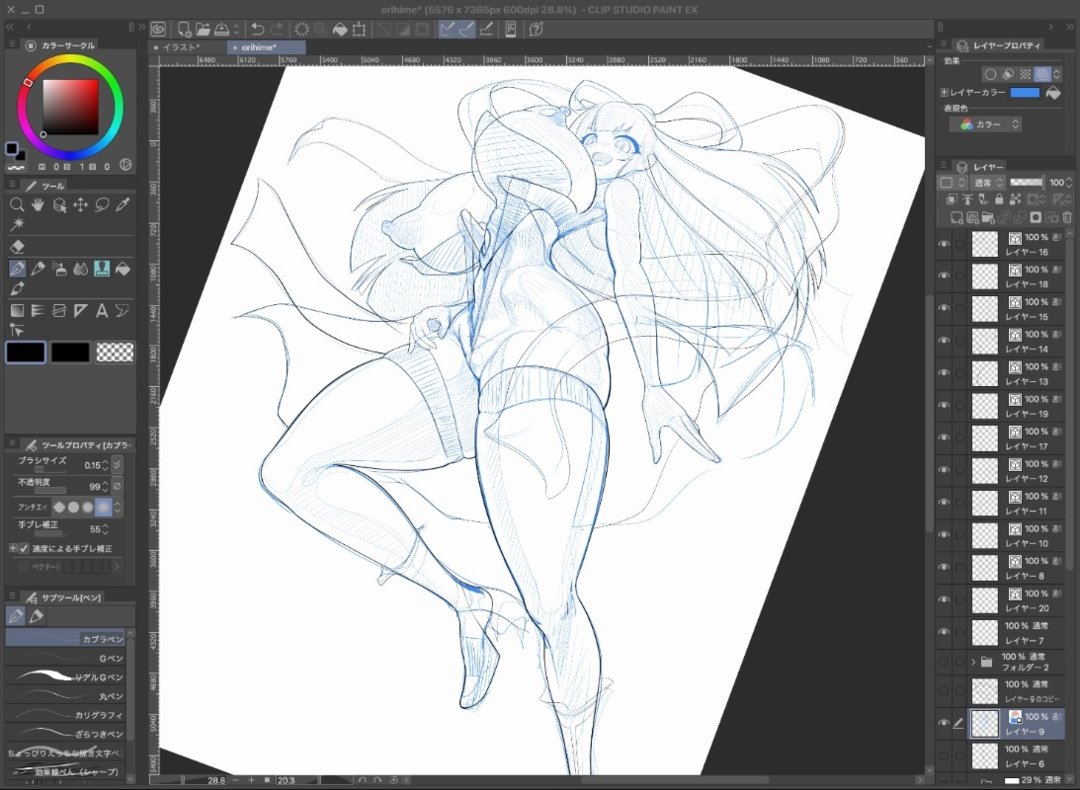The width and height of the screenshot is (1080, 790).
Task: Select the Blend tool with two drops
Action: (81, 269)
